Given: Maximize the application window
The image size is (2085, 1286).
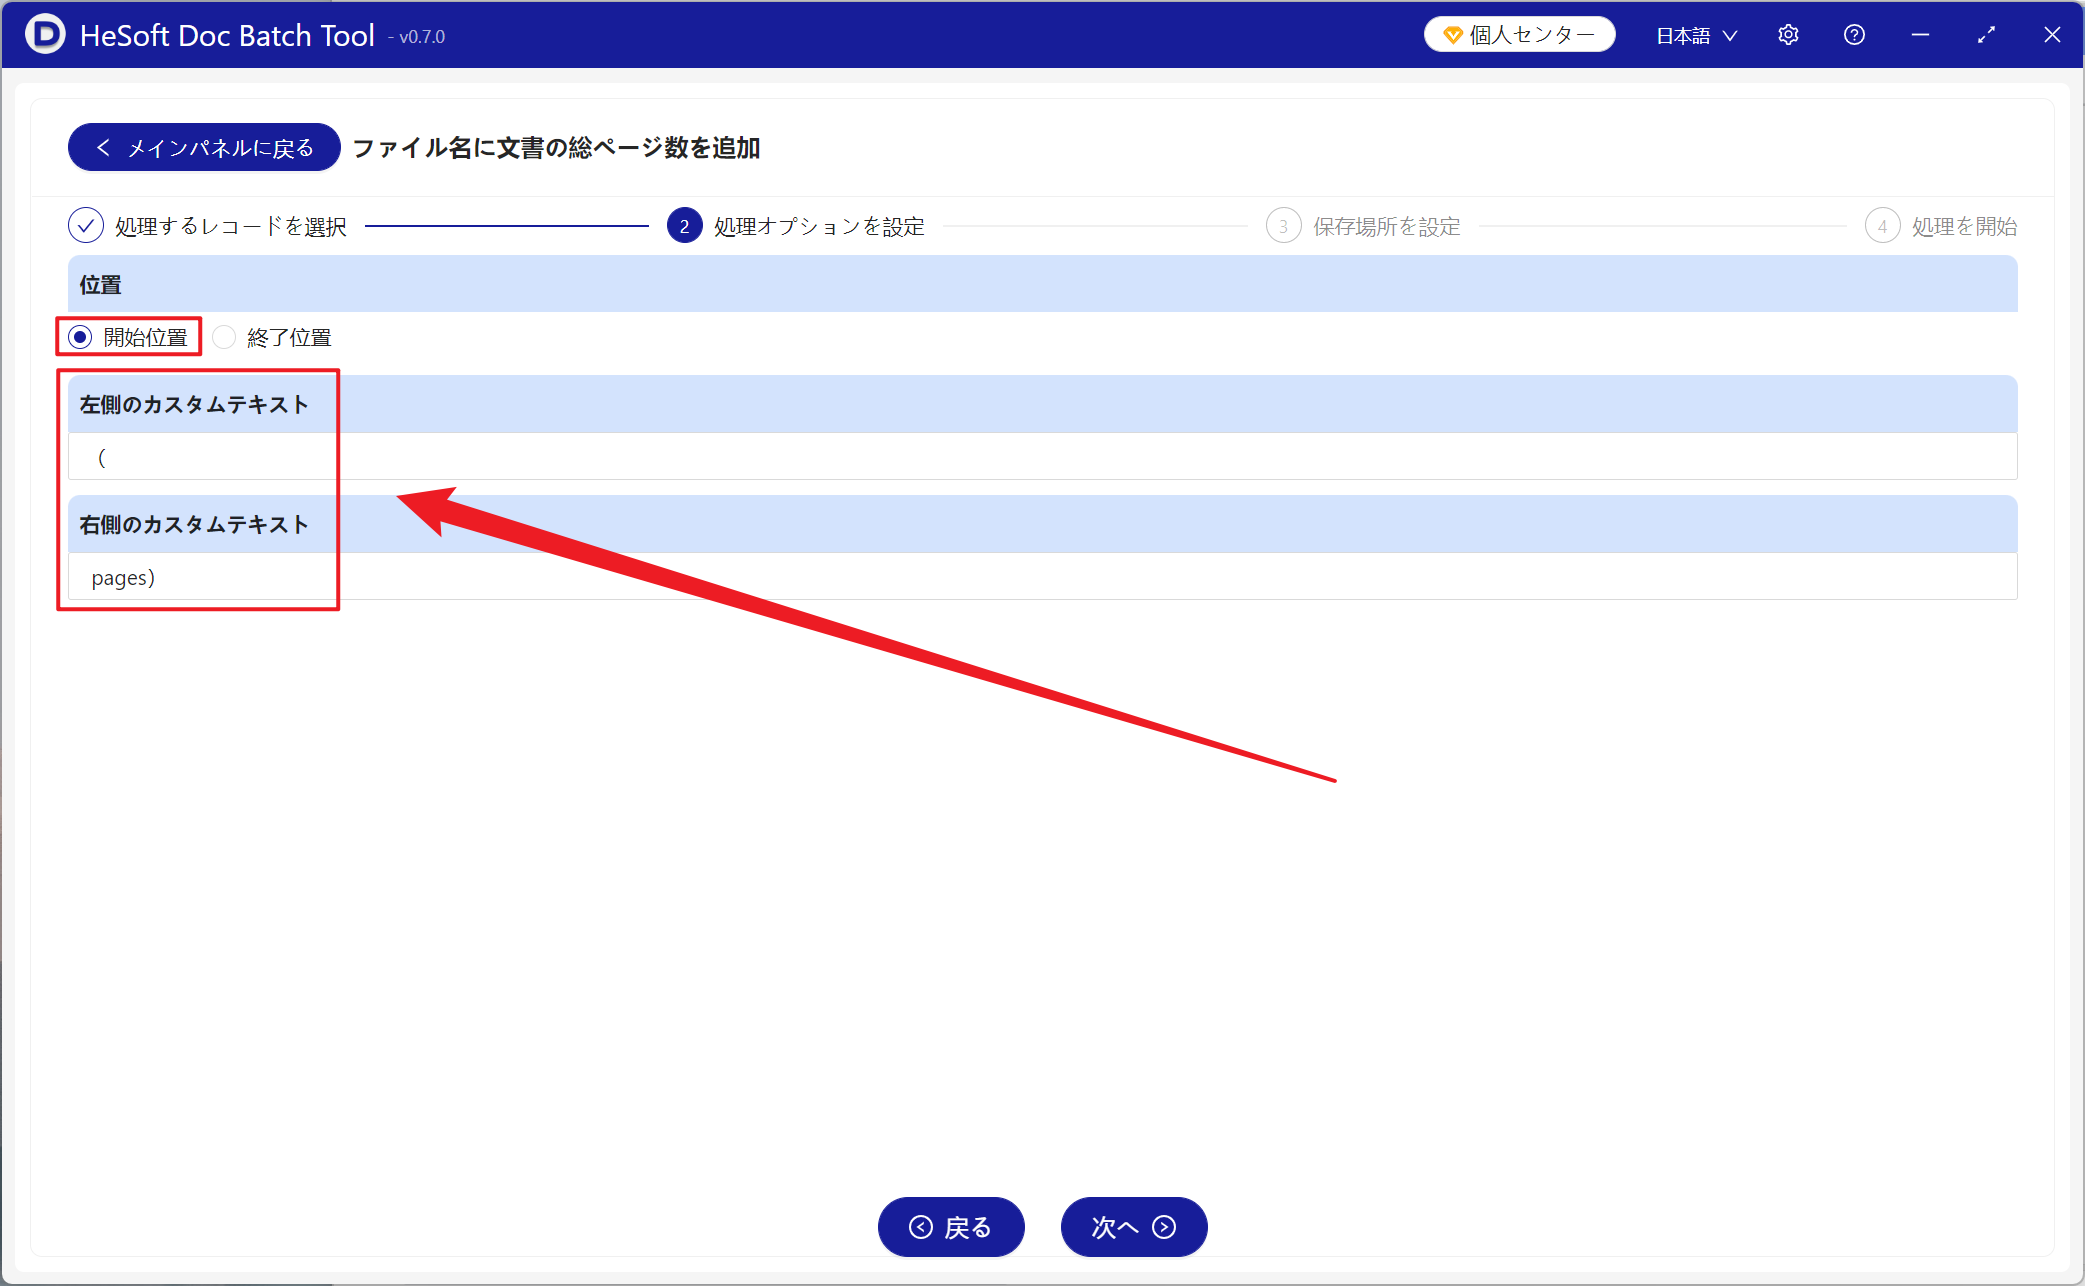Looking at the screenshot, I should (1986, 35).
